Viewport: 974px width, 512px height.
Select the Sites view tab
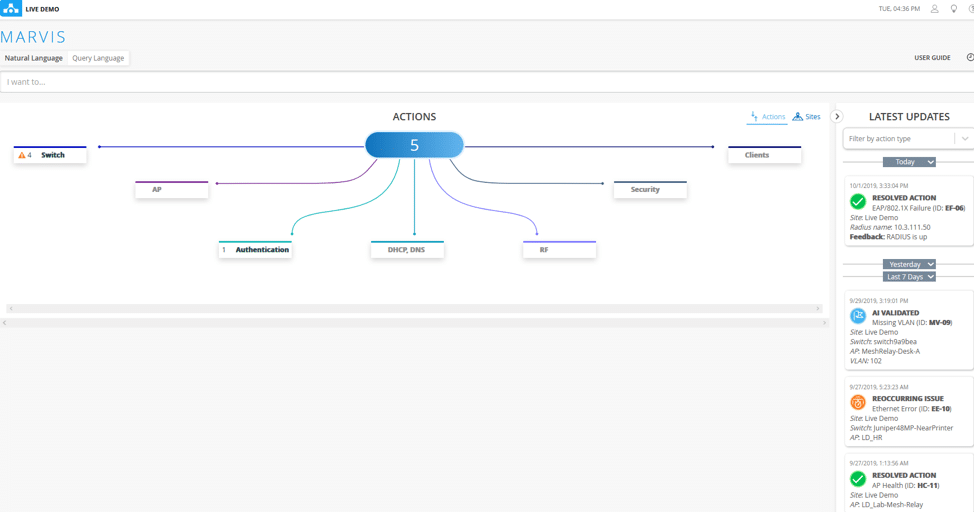click(x=807, y=117)
